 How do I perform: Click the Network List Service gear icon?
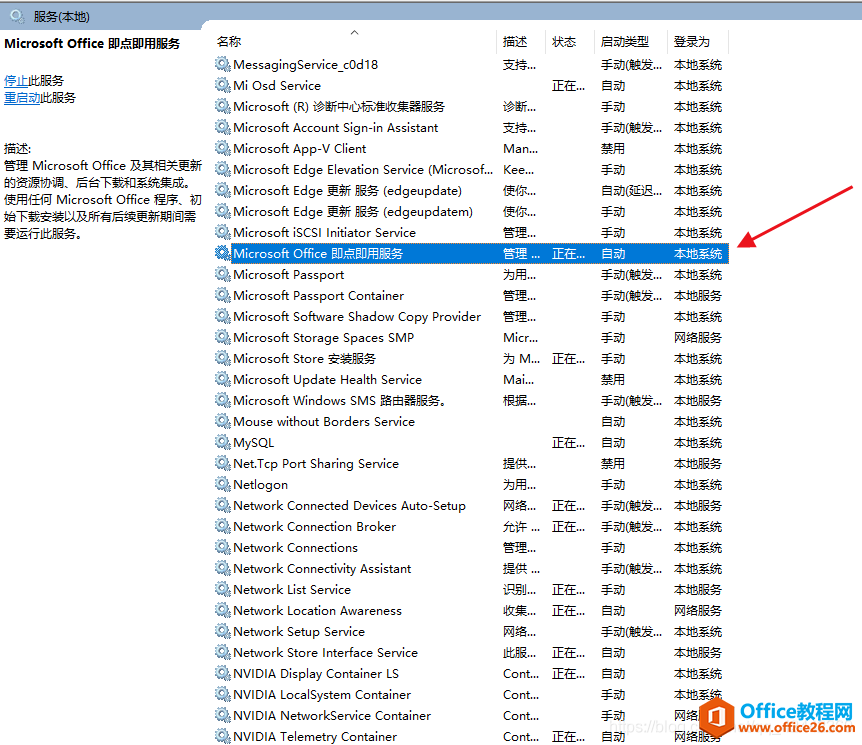coord(223,589)
